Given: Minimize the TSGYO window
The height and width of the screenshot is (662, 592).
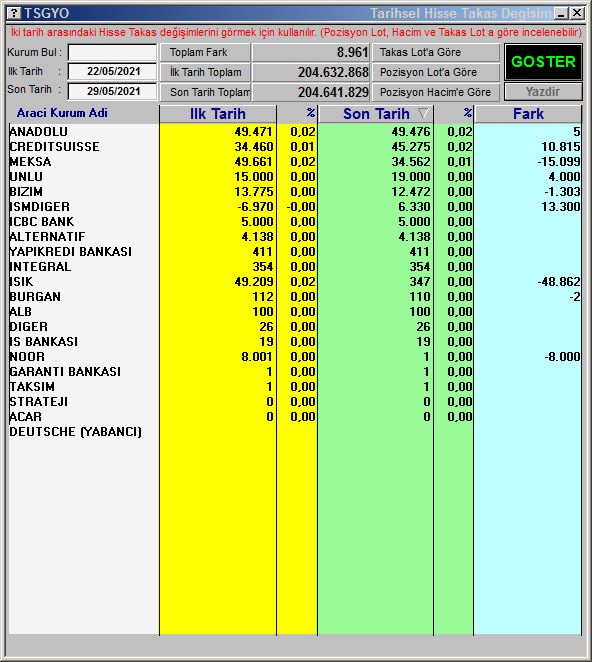Looking at the screenshot, I should 561,14.
